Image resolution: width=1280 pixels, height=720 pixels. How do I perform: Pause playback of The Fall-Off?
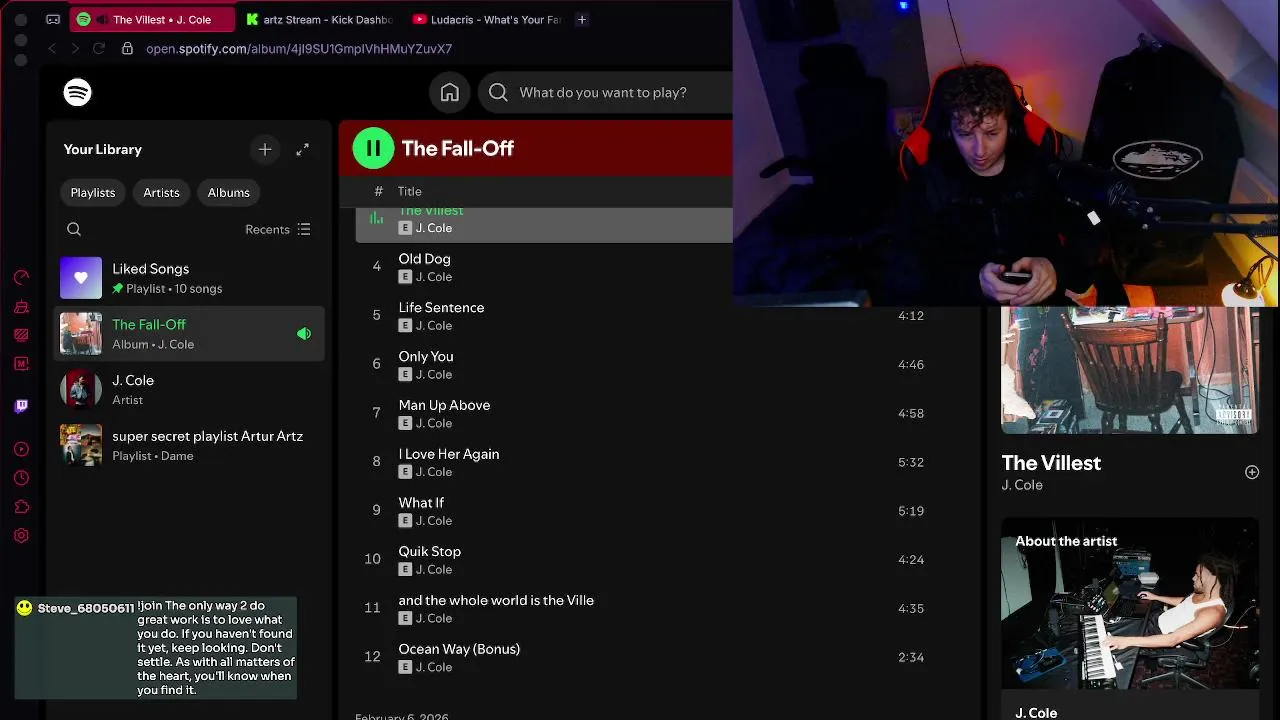tap(373, 148)
